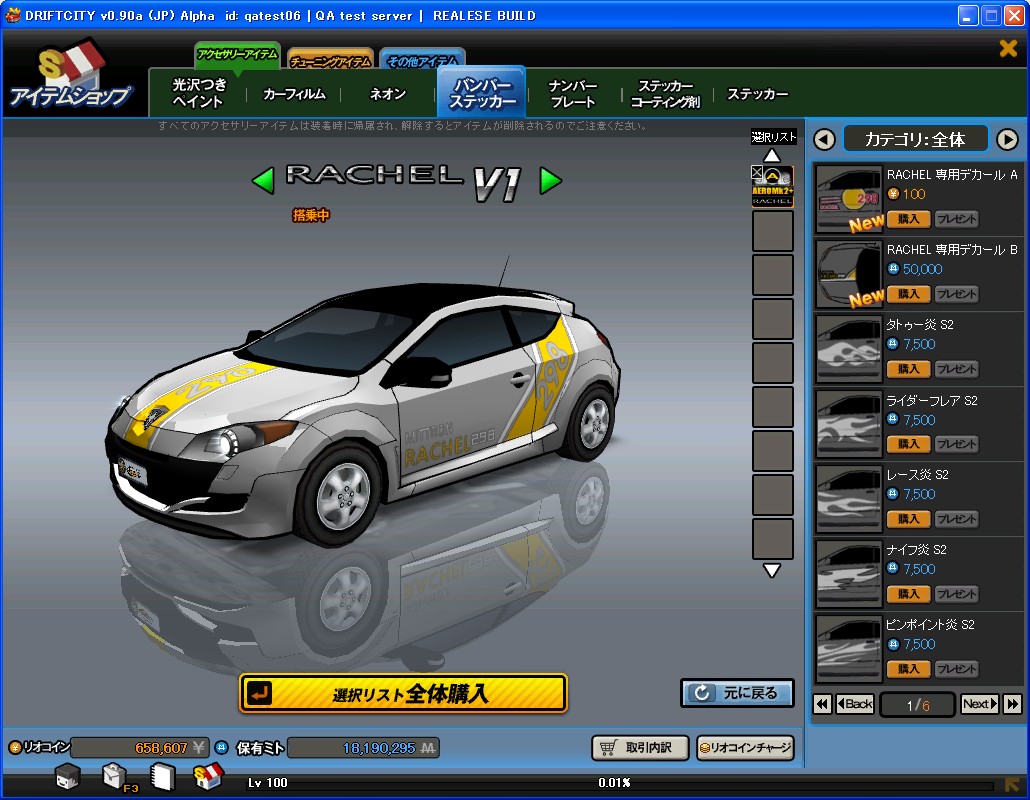
Task: Buy レース炎 S2 with 購入 button
Action: (x=908, y=519)
